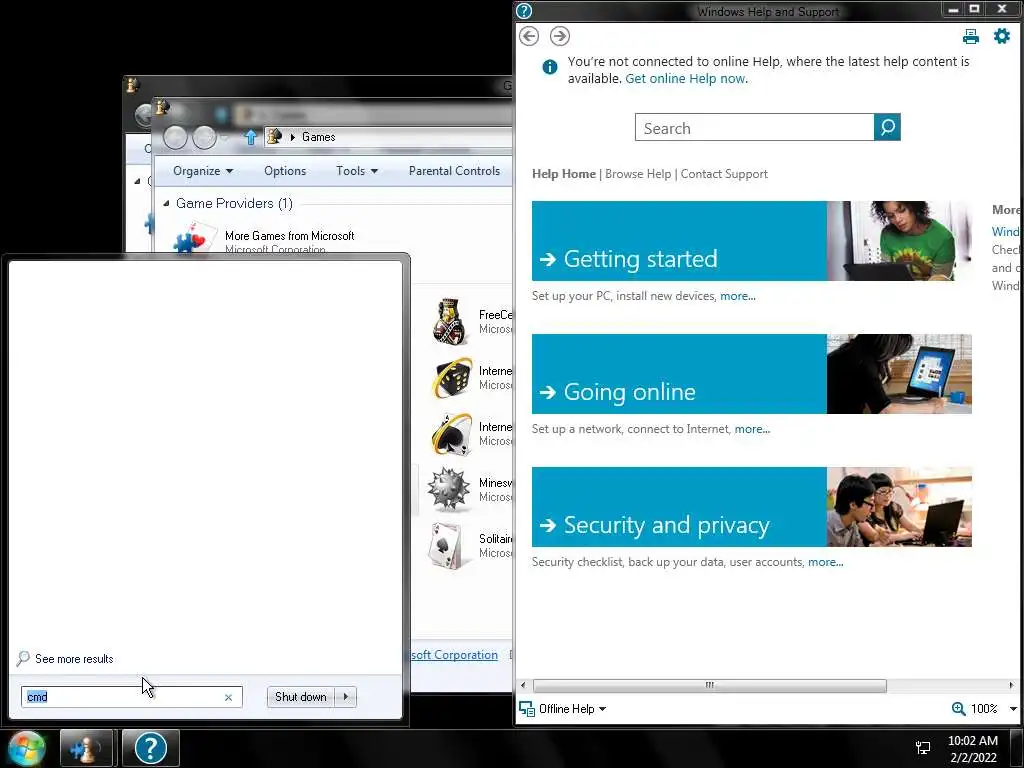Select Internet Backgammon dice icon
This screenshot has height=768, width=1024.
tap(450, 377)
